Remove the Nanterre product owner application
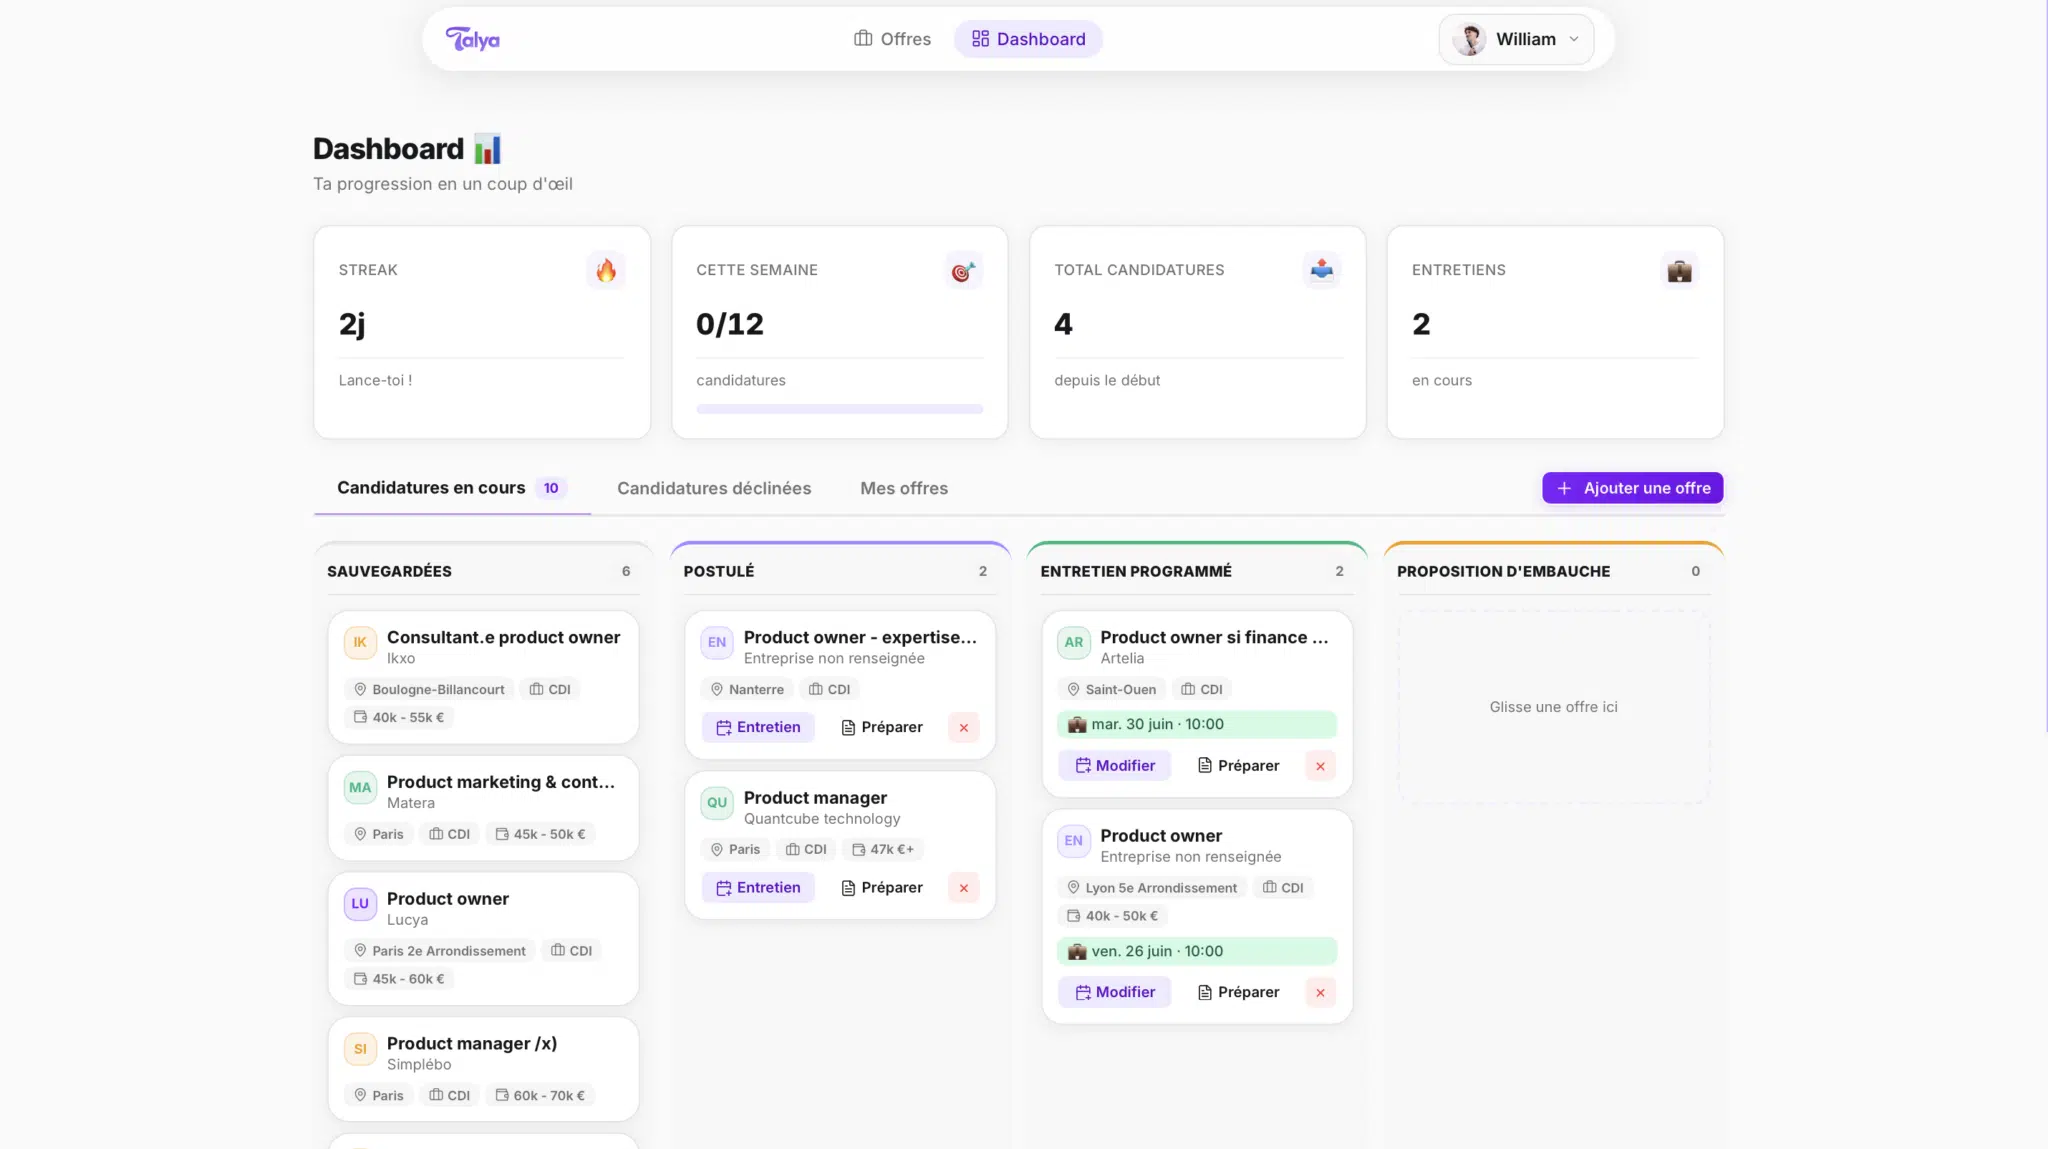The width and height of the screenshot is (2048, 1149). [x=964, y=728]
